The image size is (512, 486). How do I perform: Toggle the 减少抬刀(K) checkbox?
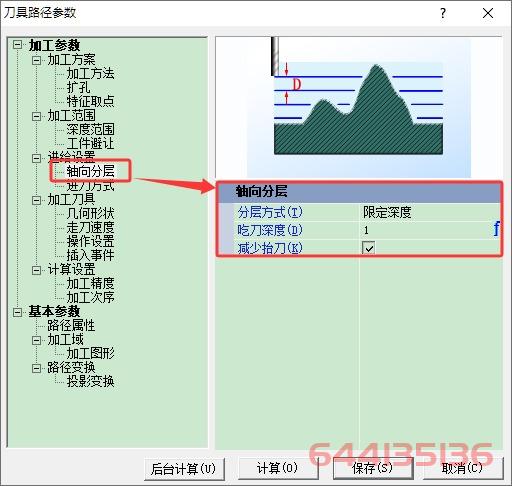click(x=368, y=248)
